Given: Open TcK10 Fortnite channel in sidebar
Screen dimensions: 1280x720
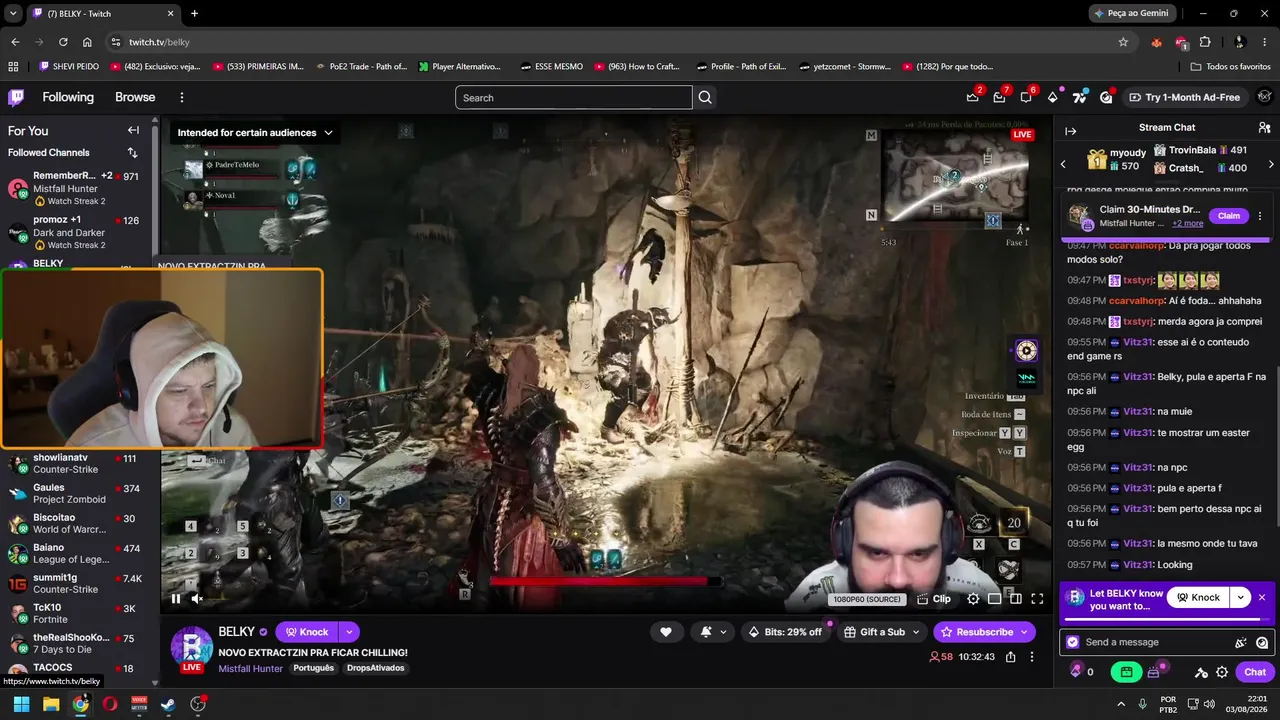Looking at the screenshot, I should pyautogui.click(x=75, y=614).
